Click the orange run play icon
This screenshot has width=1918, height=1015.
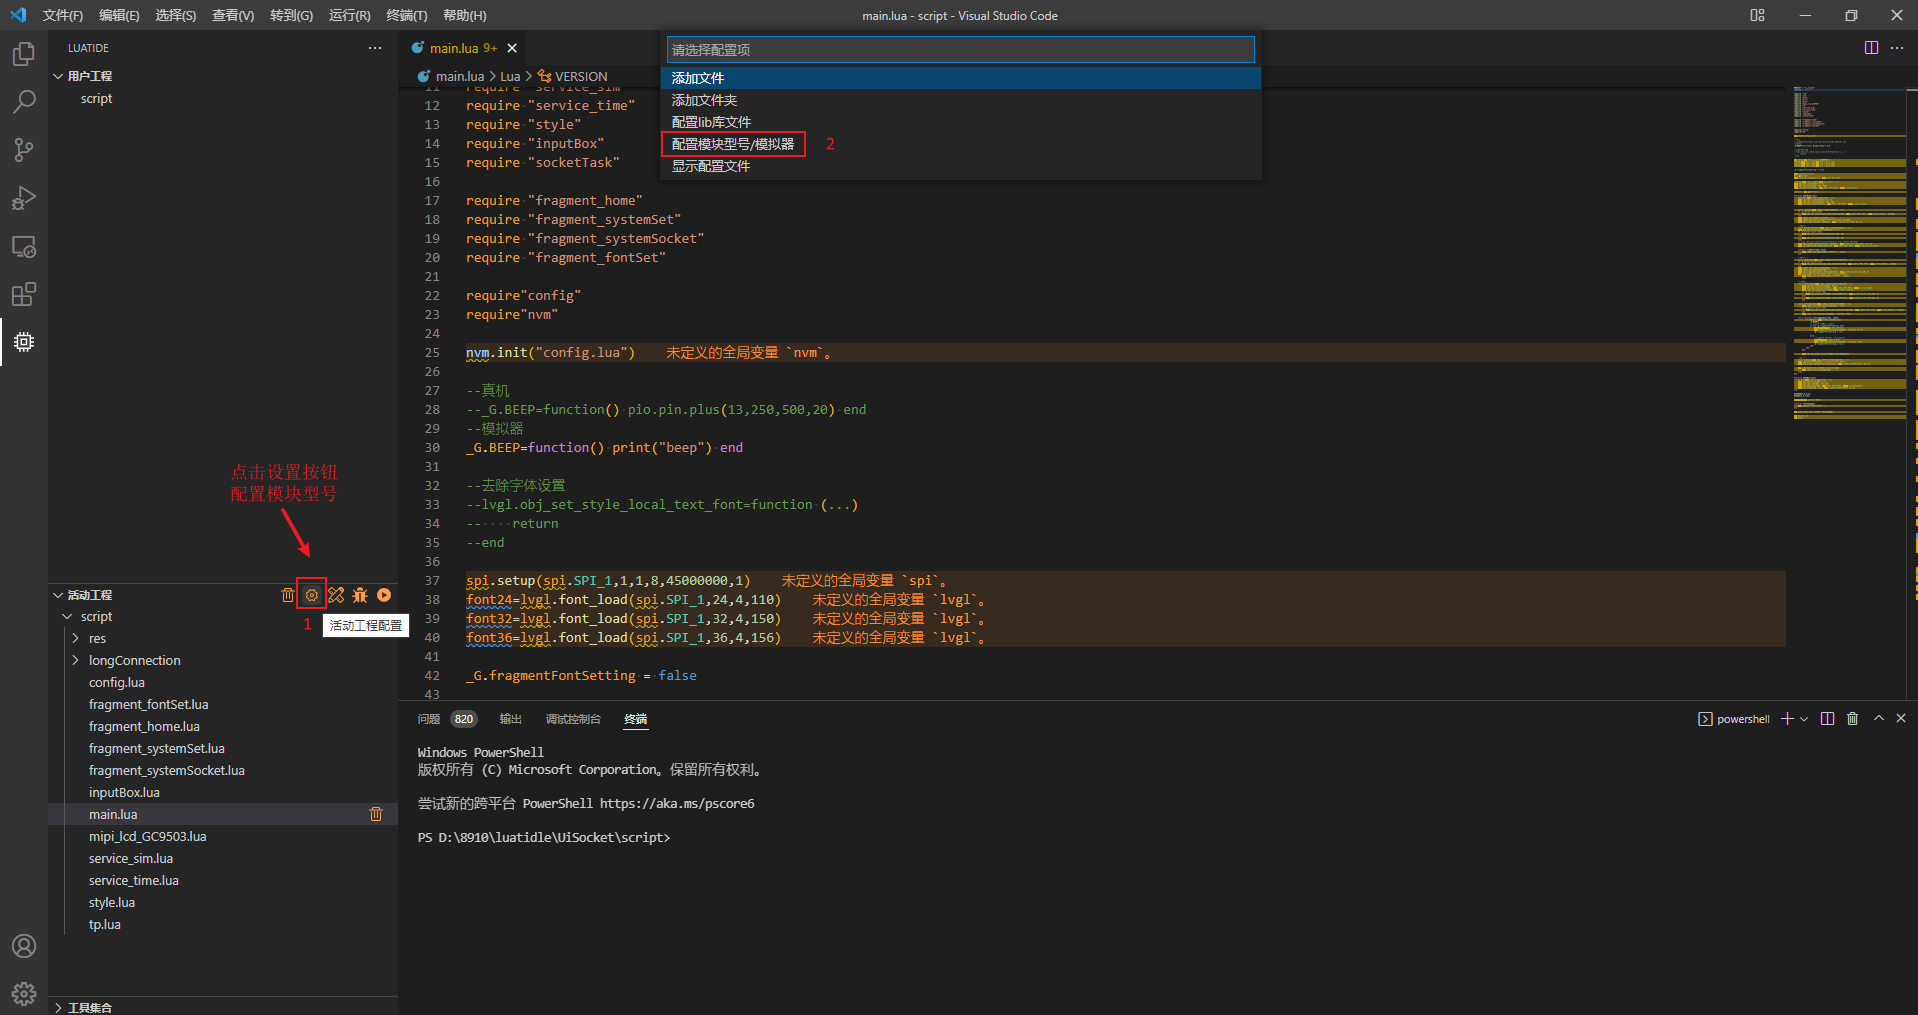pos(384,595)
